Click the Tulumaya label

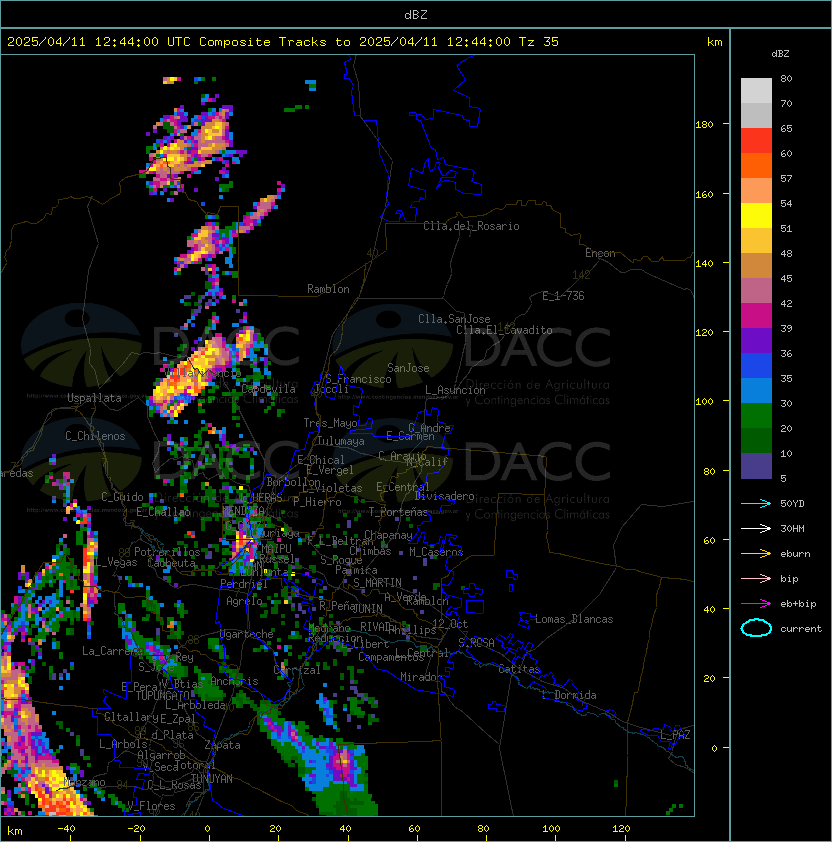point(341,441)
